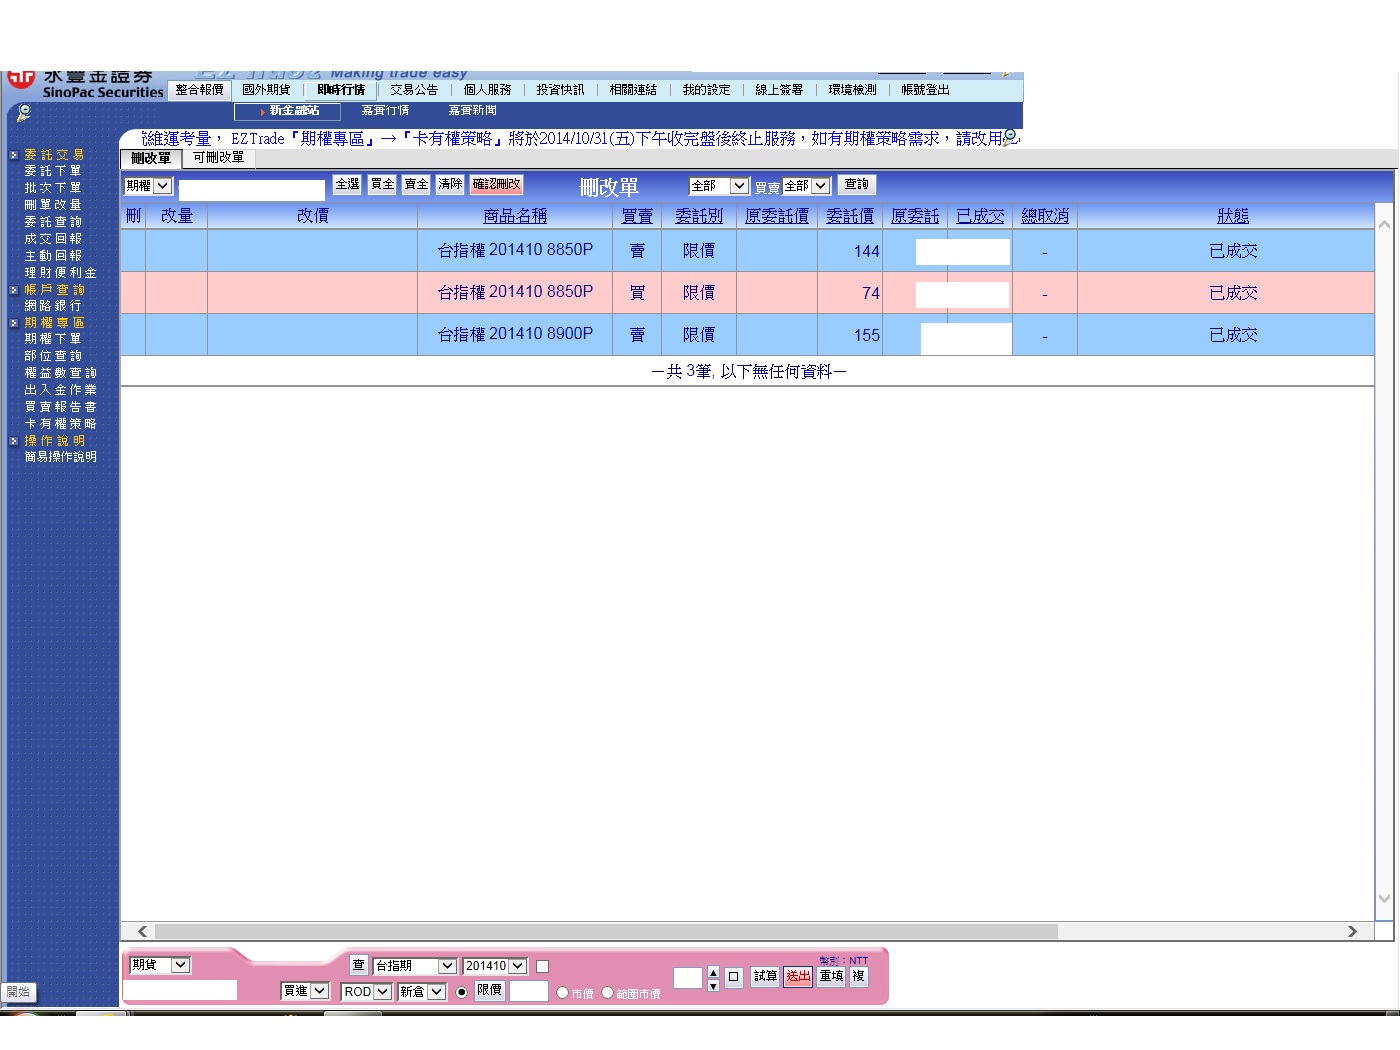Switch to the 刪改單 tab

tap(151, 158)
